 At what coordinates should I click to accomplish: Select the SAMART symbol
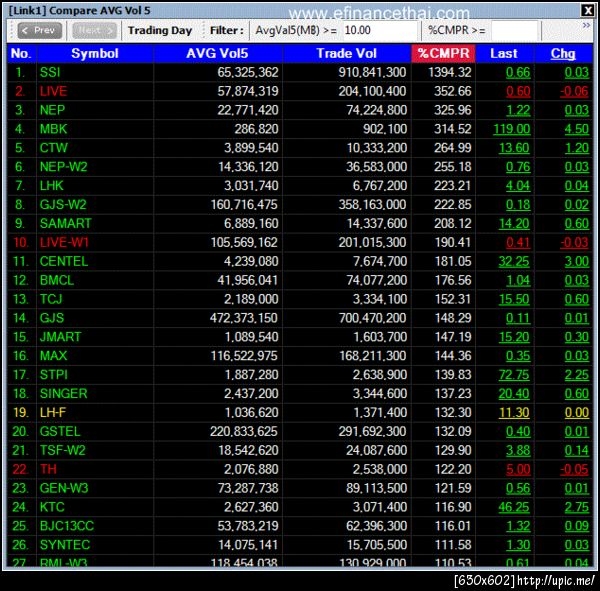[66, 224]
